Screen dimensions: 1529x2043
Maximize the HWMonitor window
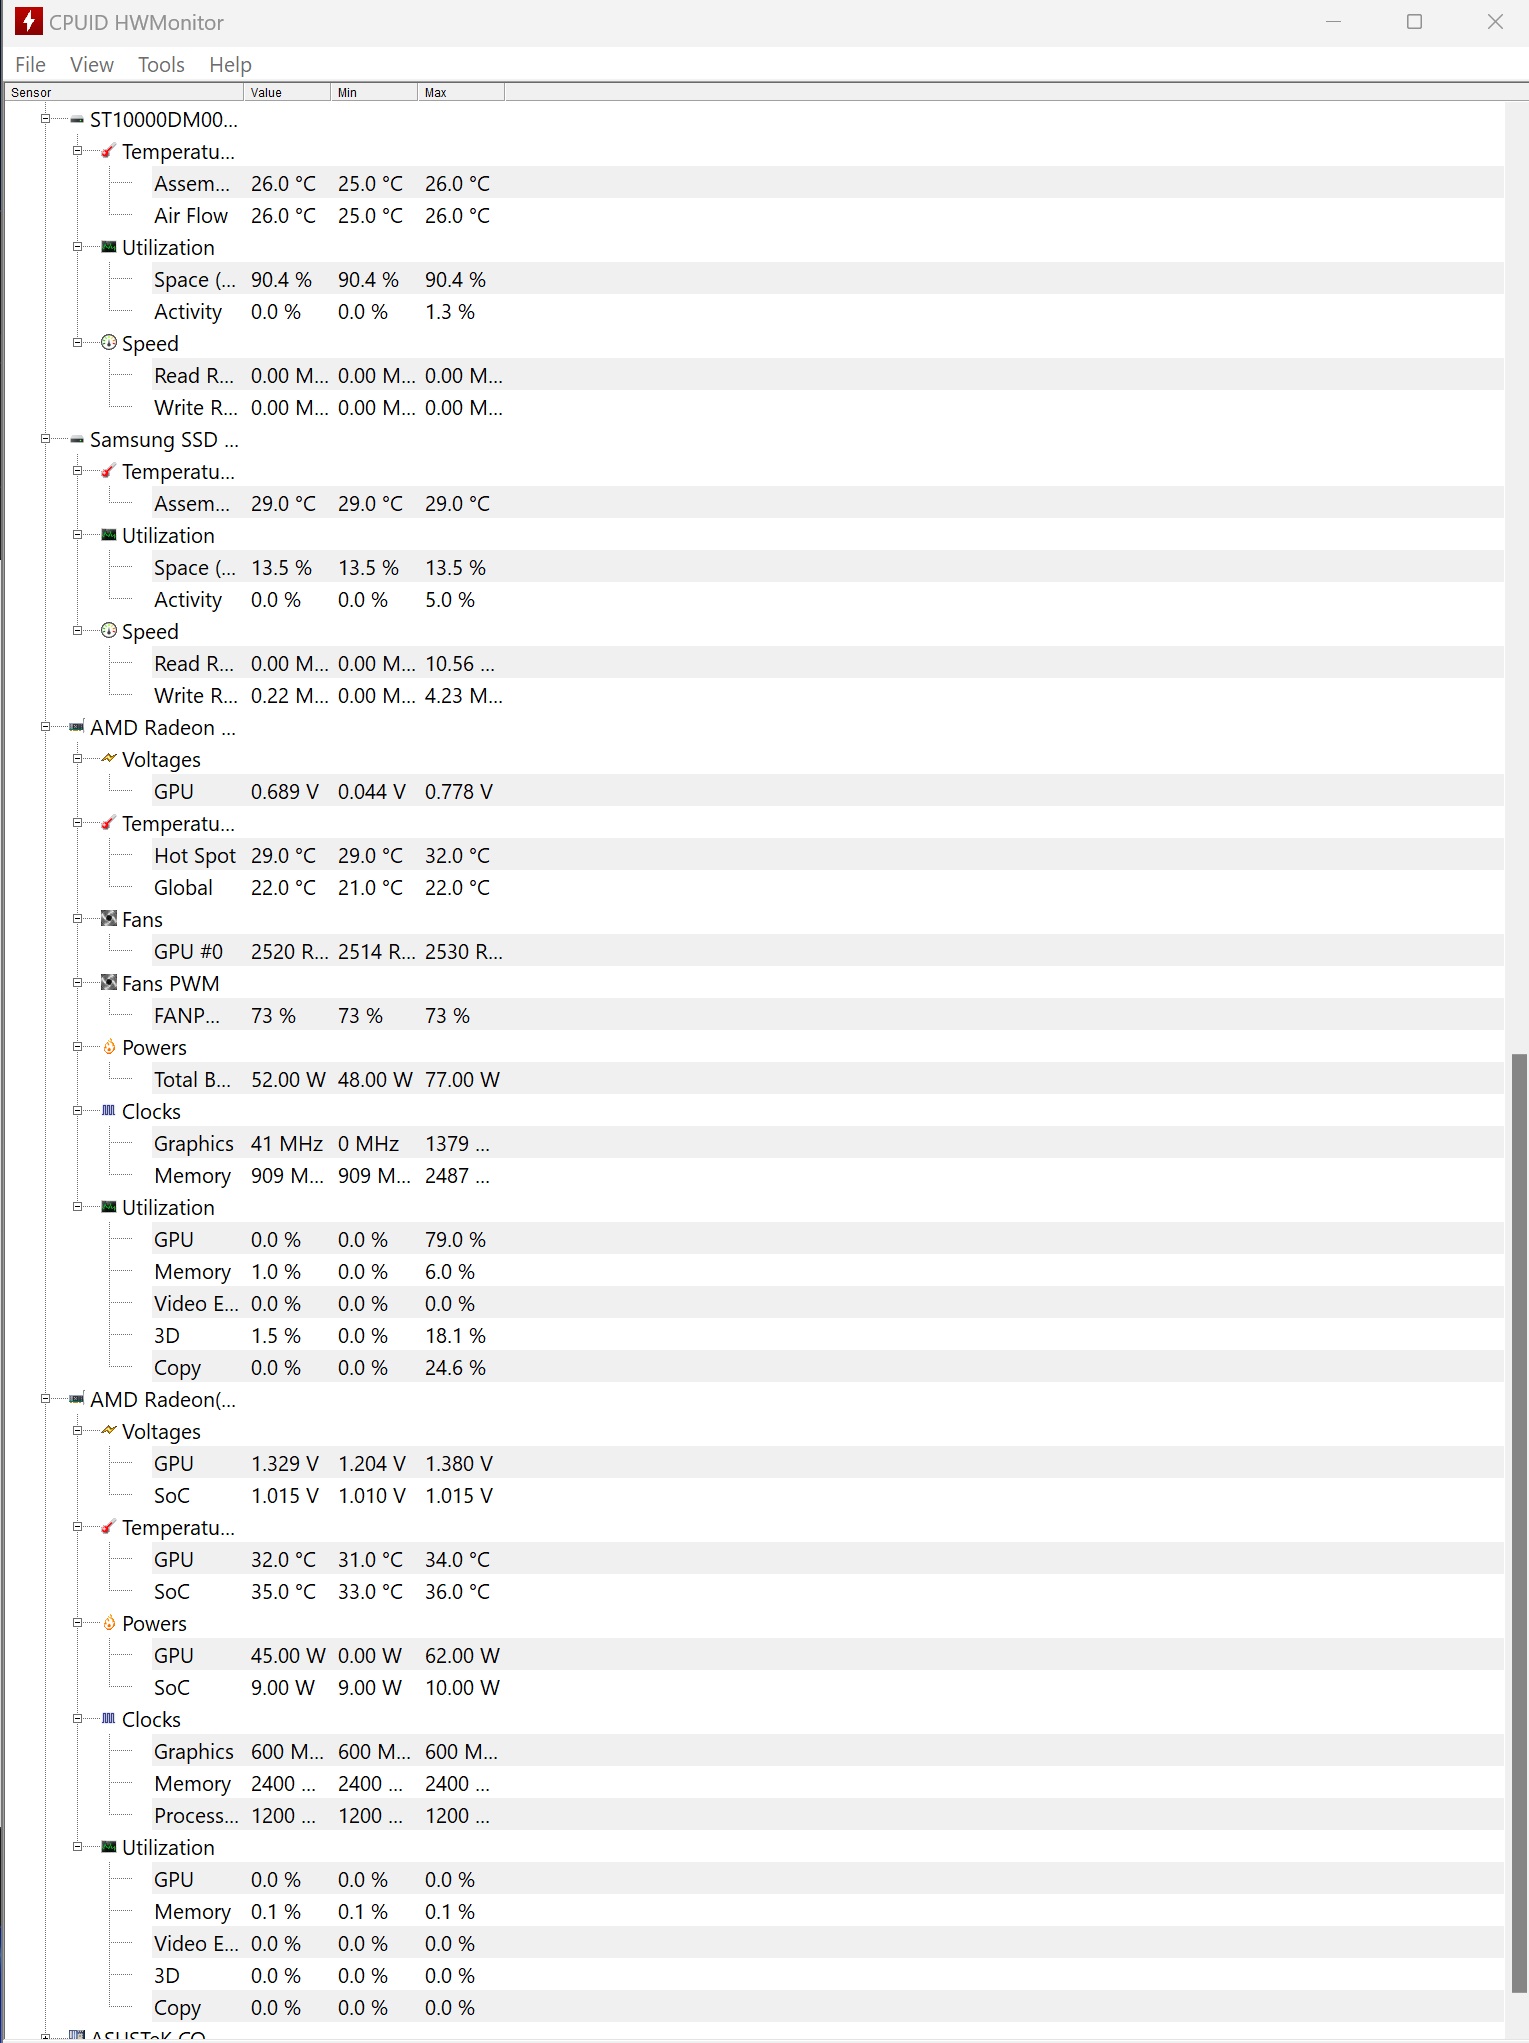coord(1414,21)
